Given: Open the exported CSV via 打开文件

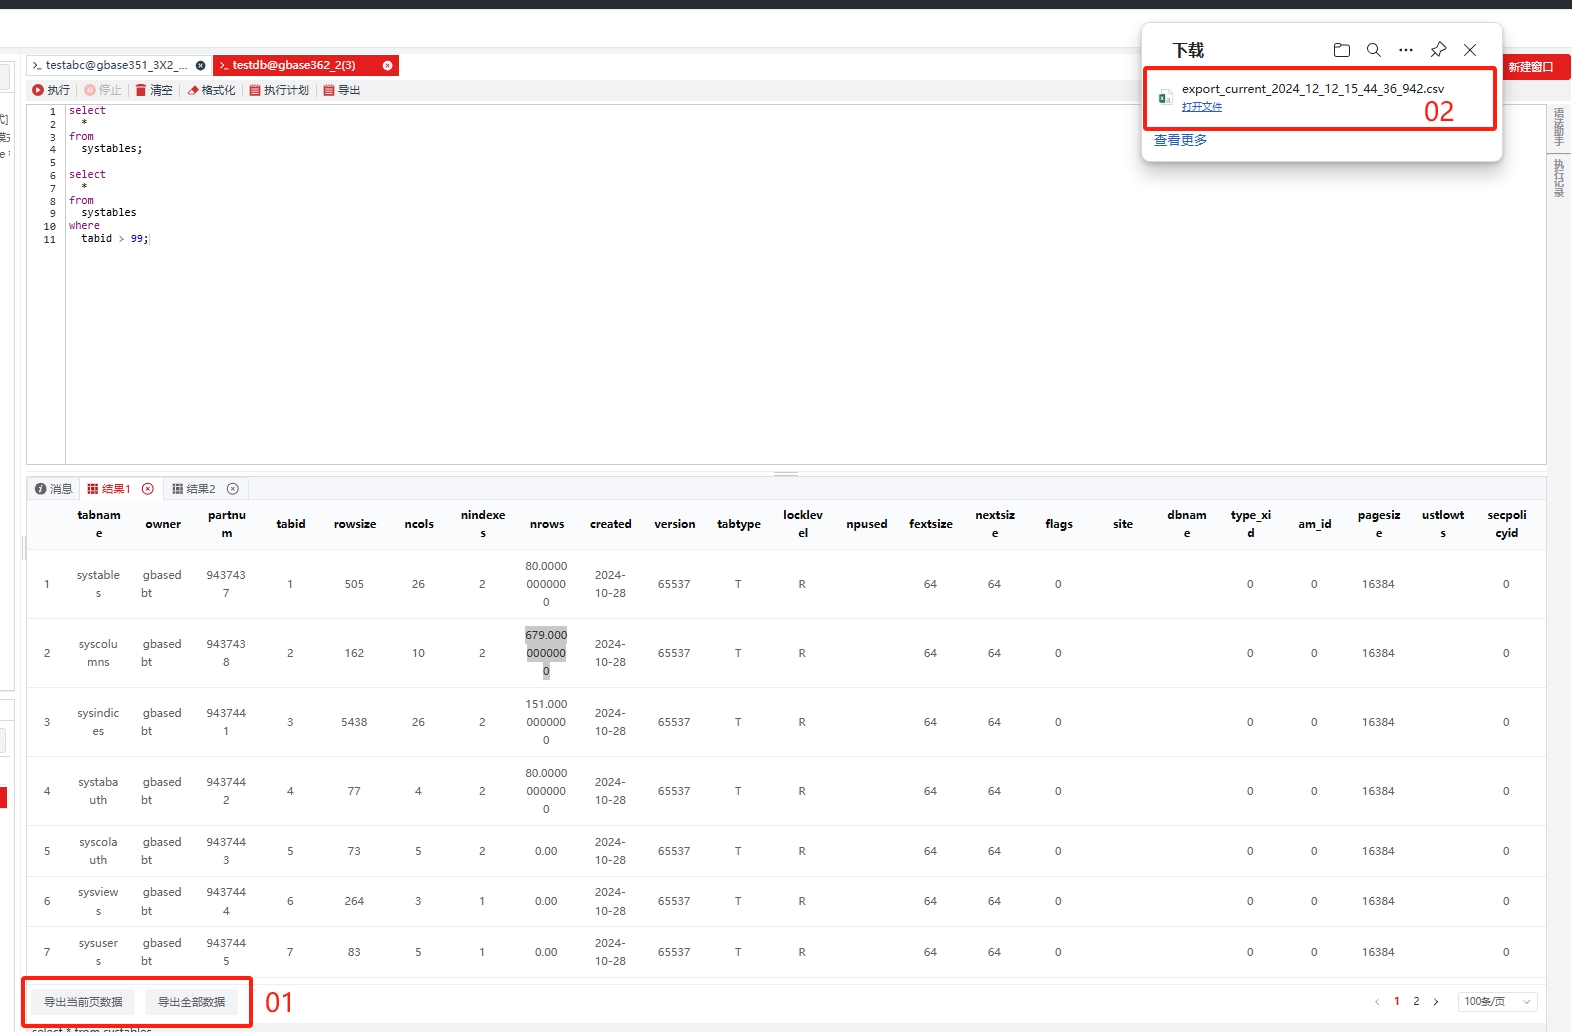Looking at the screenshot, I should pyautogui.click(x=1201, y=107).
